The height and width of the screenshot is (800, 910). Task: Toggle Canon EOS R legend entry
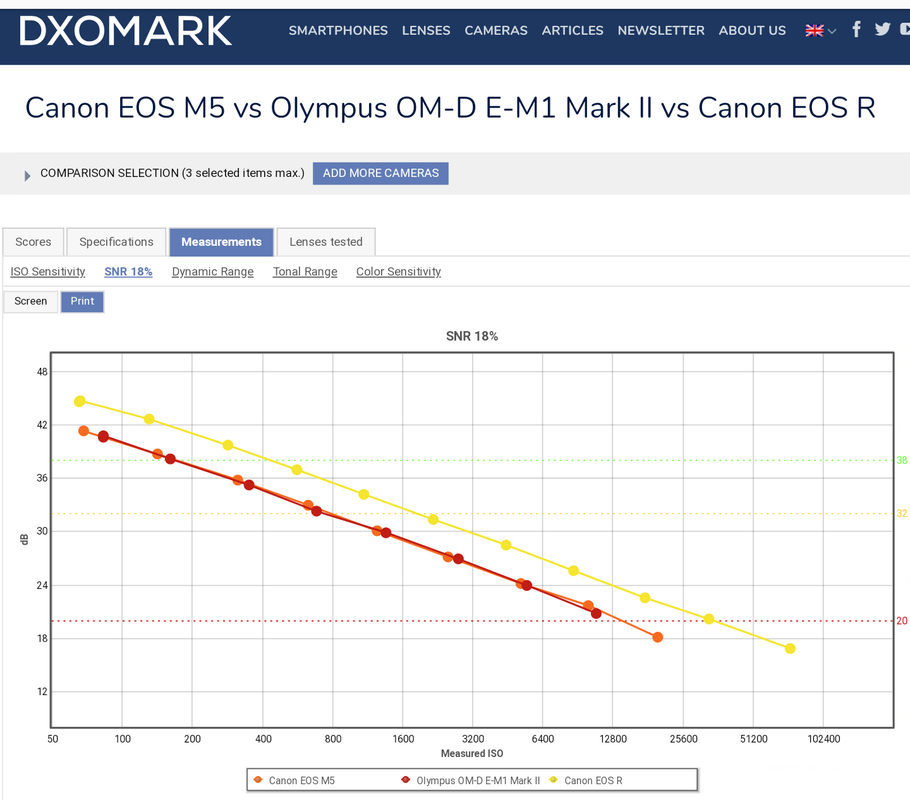point(586,780)
